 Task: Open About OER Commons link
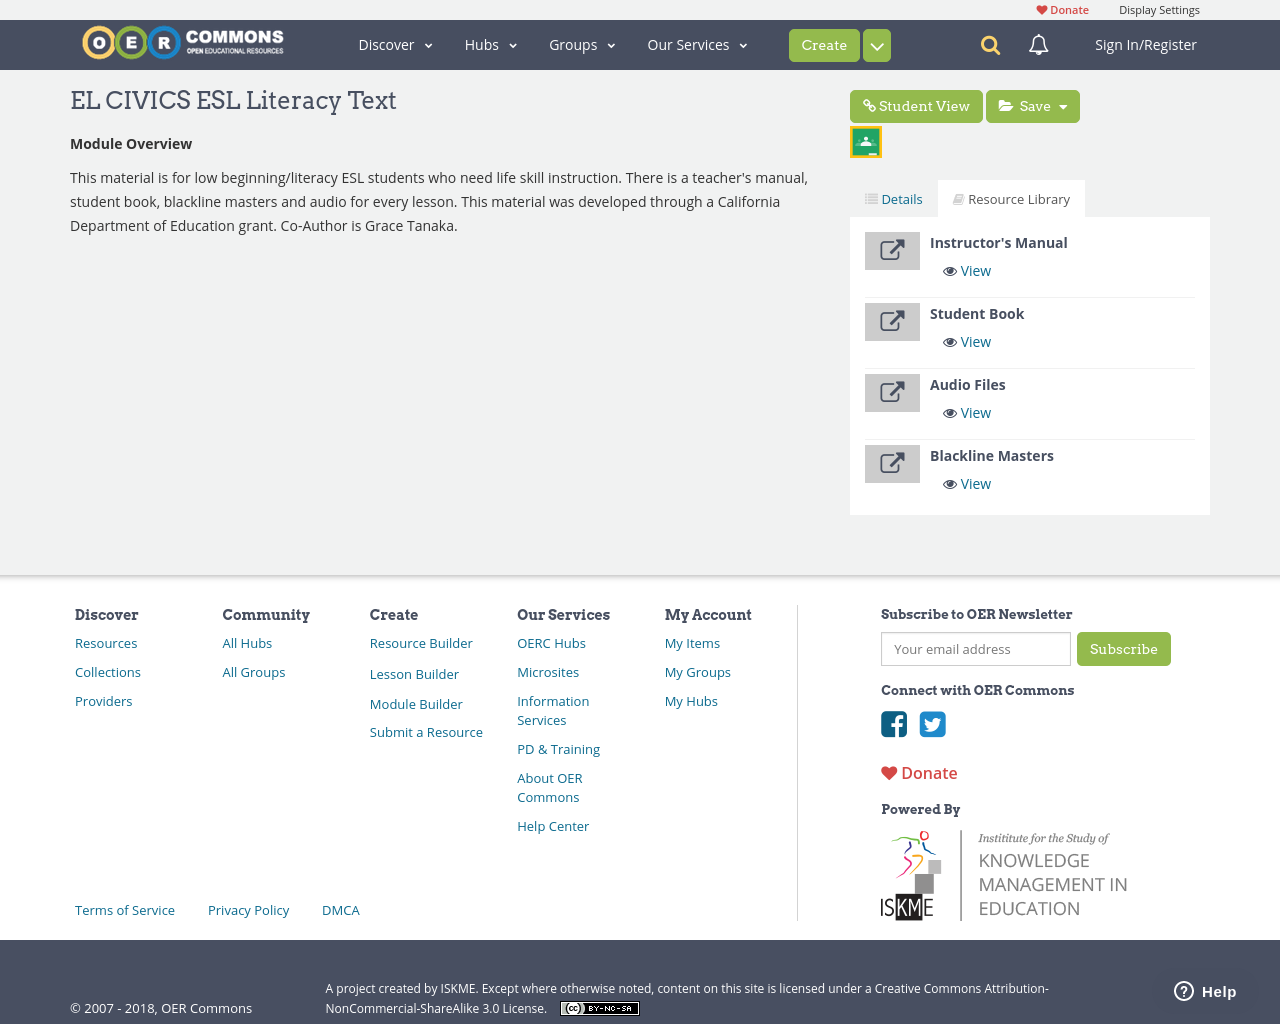pos(550,788)
